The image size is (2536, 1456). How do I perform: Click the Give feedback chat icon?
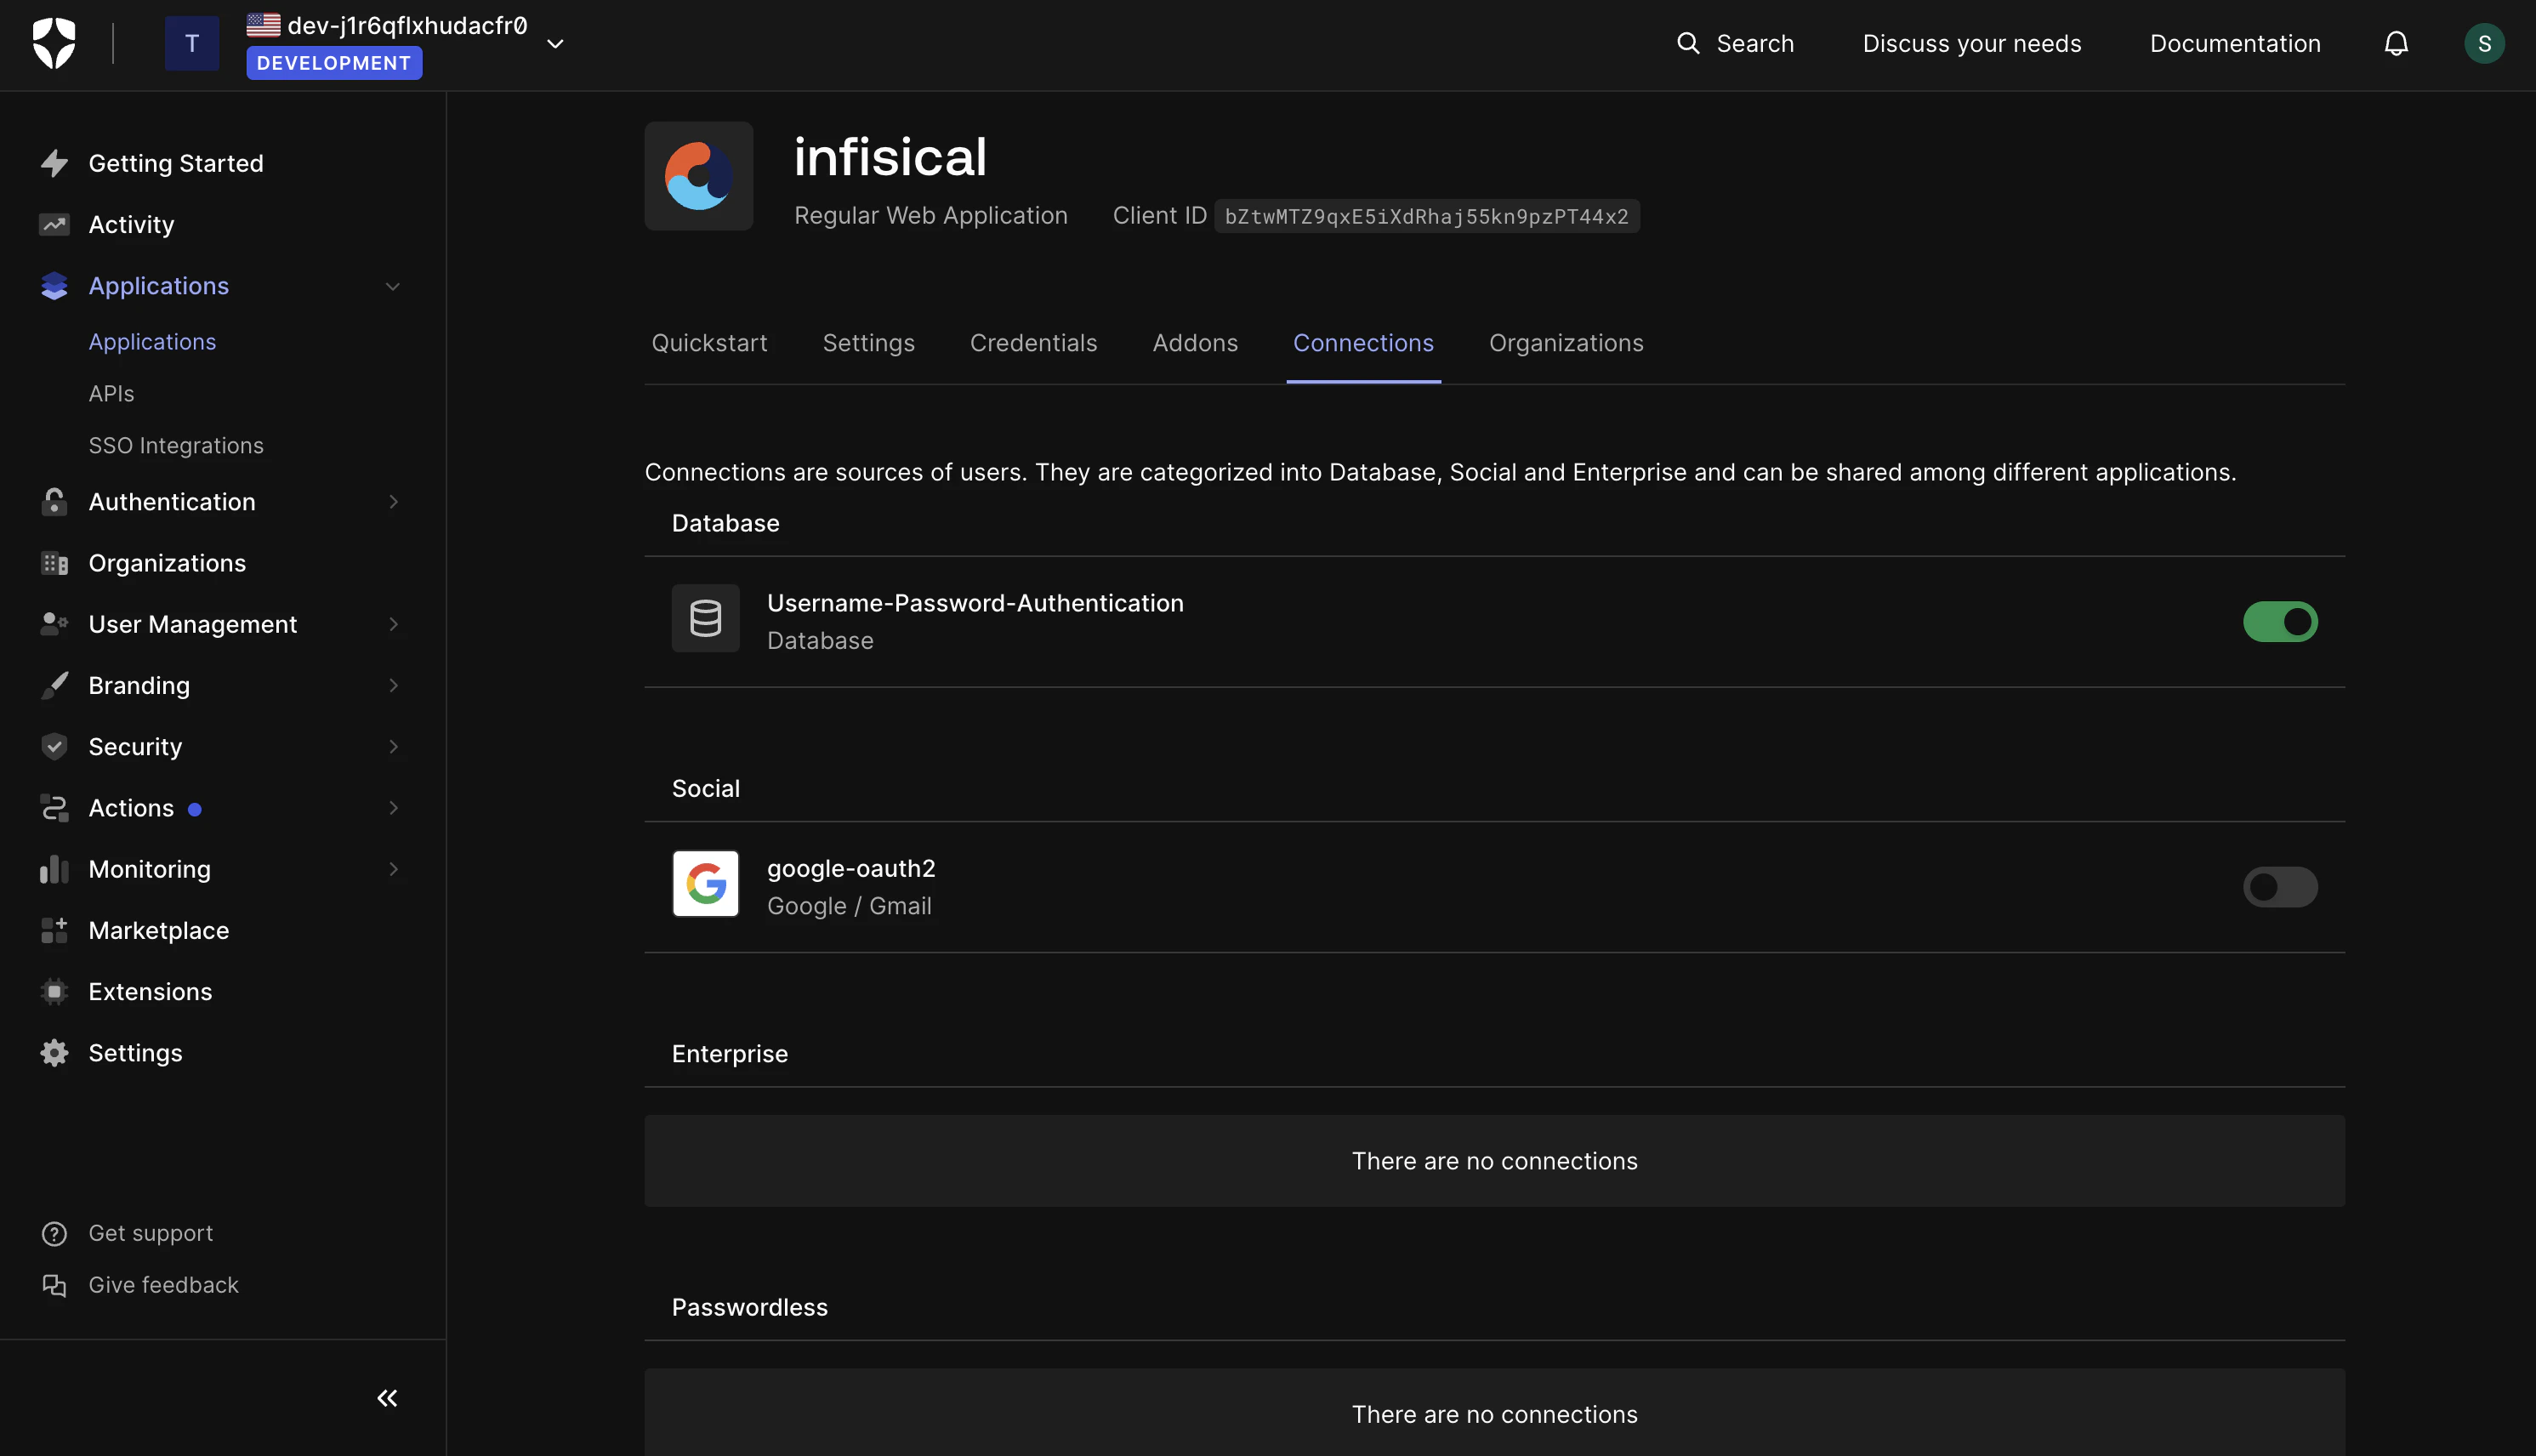click(x=54, y=1285)
